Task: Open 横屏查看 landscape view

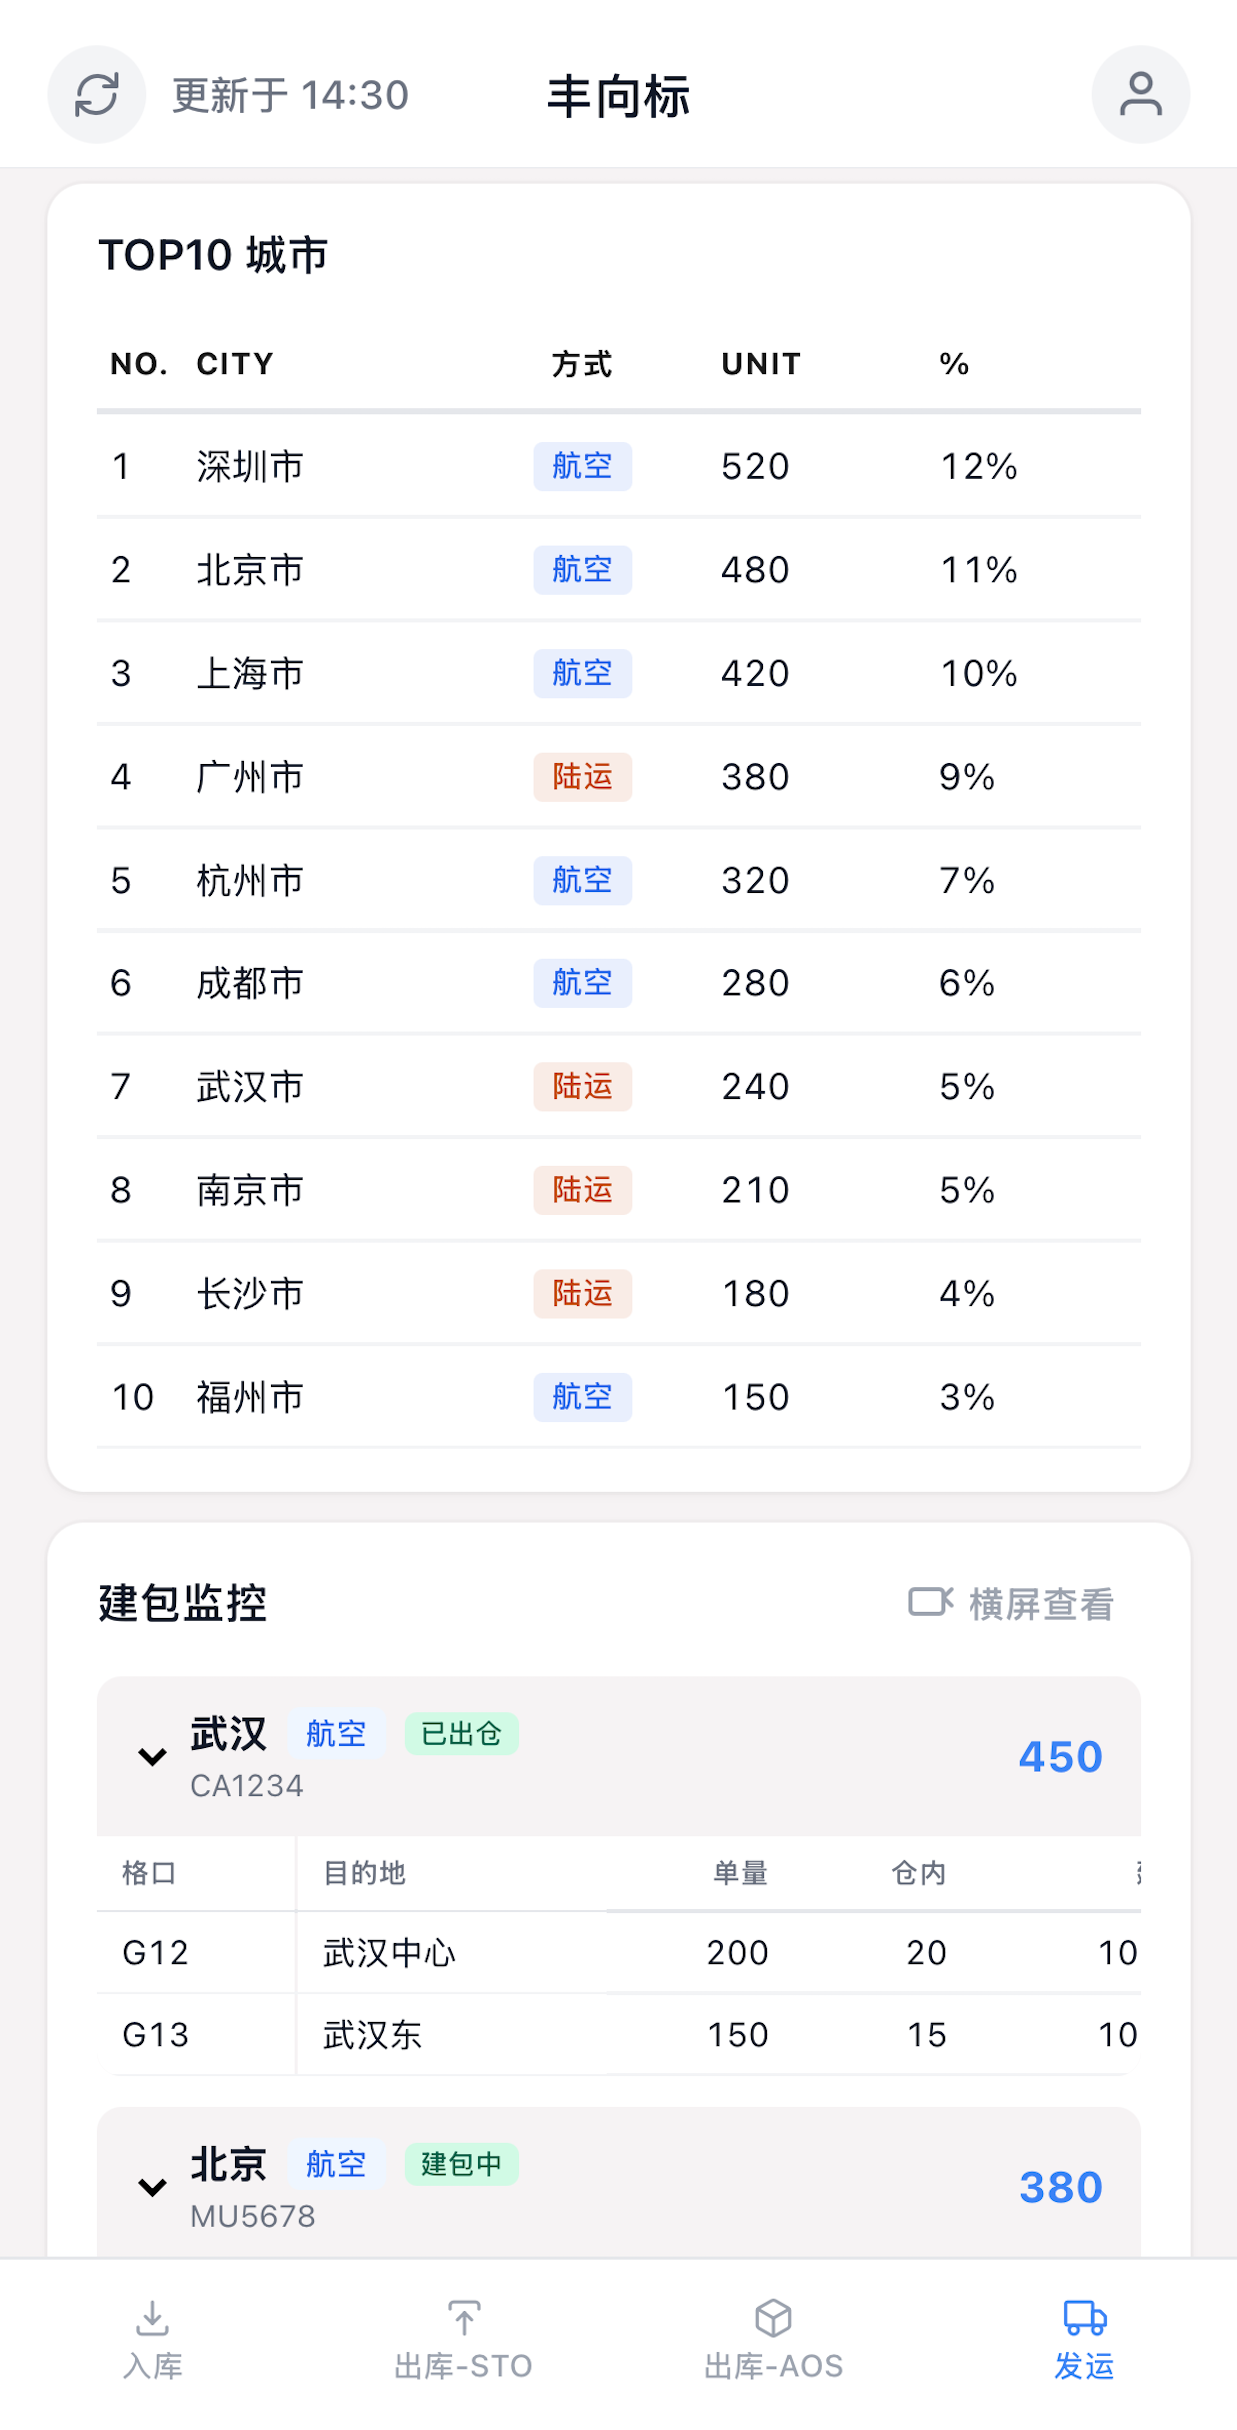Action: pyautogui.click(x=1011, y=1603)
